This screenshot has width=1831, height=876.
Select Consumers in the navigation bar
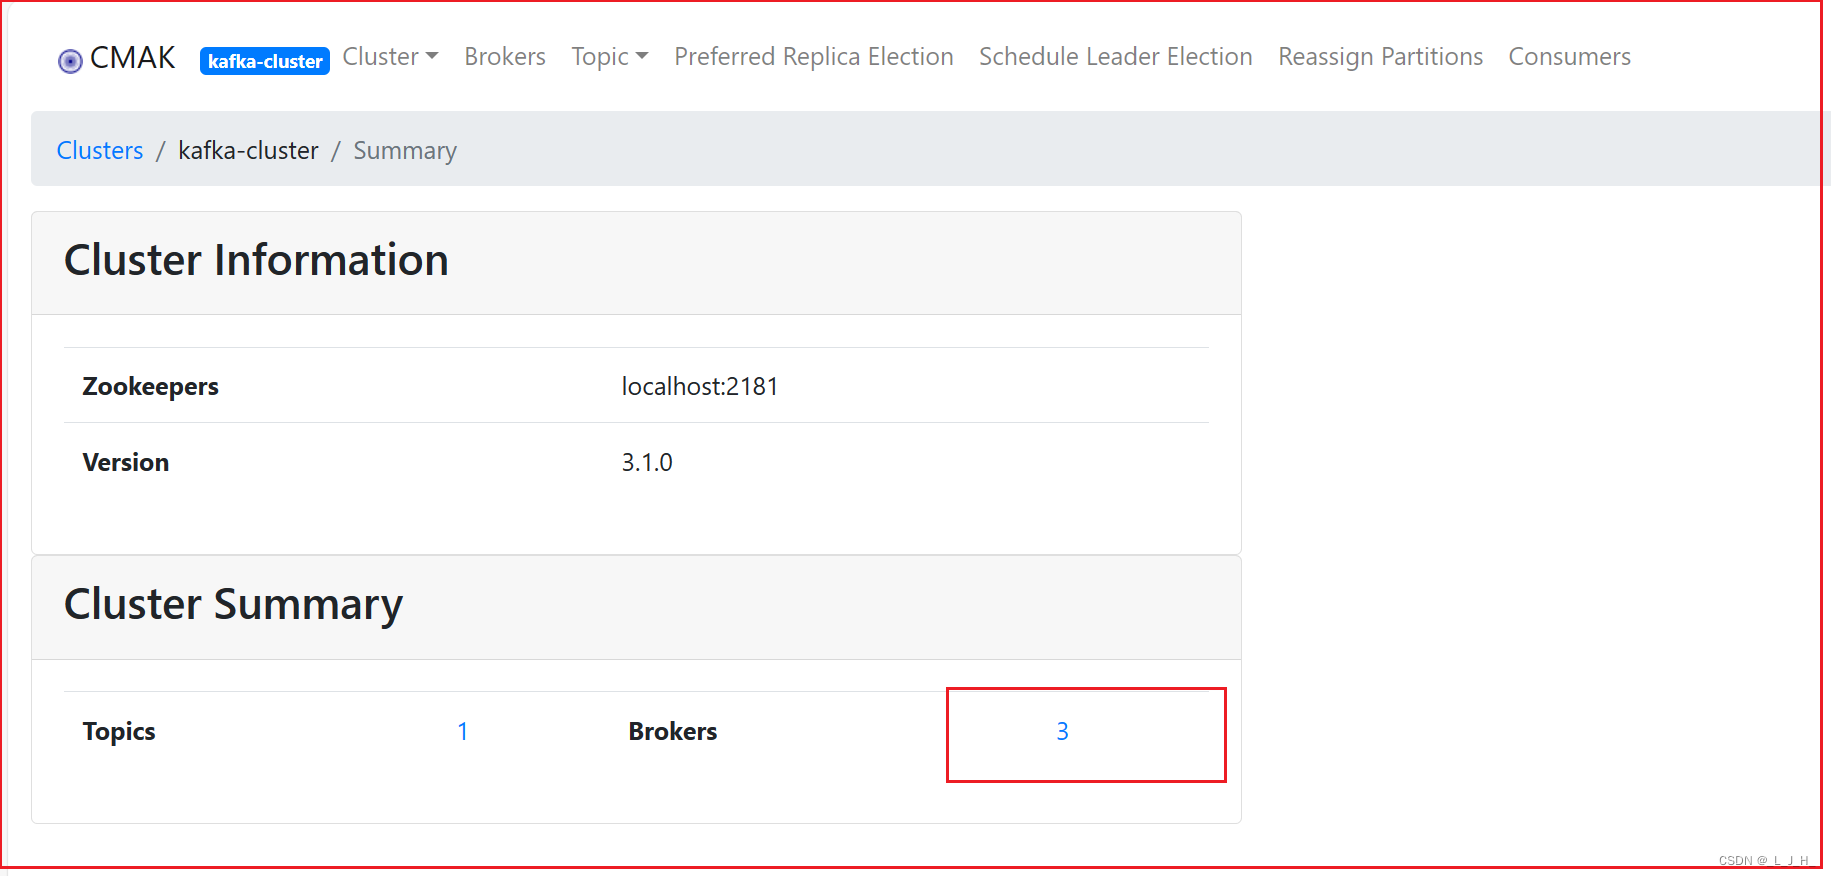pyautogui.click(x=1568, y=57)
